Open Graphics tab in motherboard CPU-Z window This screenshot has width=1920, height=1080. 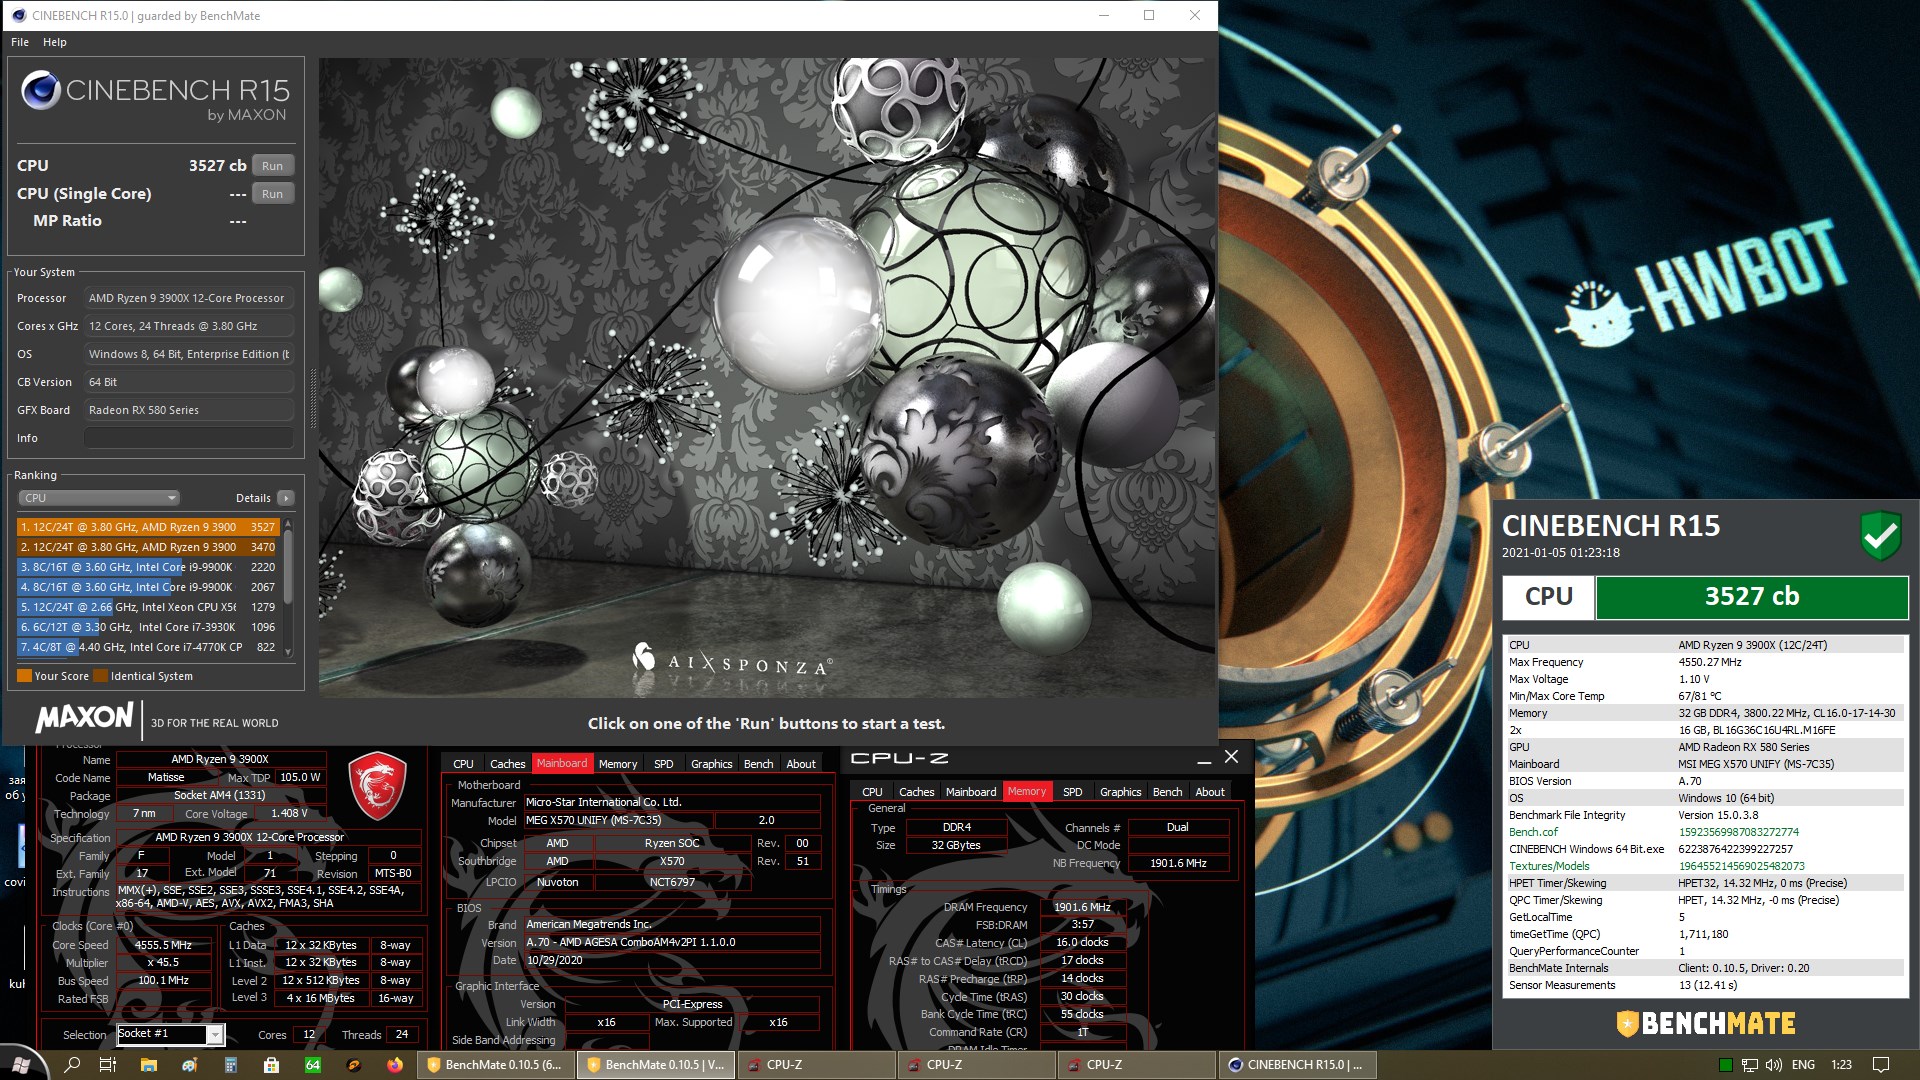coord(712,764)
